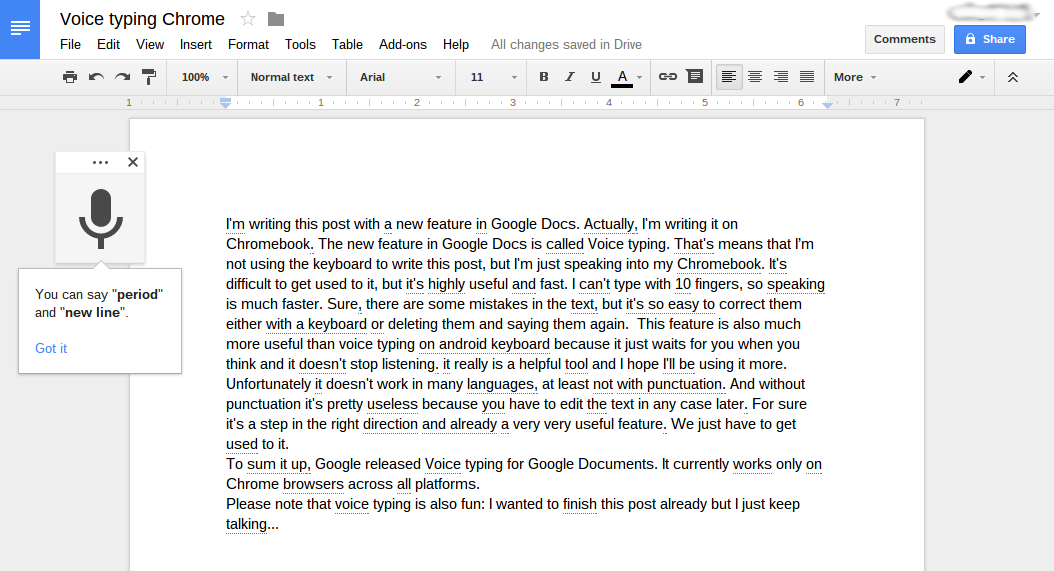Open the font size 11 dropdown
1054x571 pixels.
click(x=493, y=77)
